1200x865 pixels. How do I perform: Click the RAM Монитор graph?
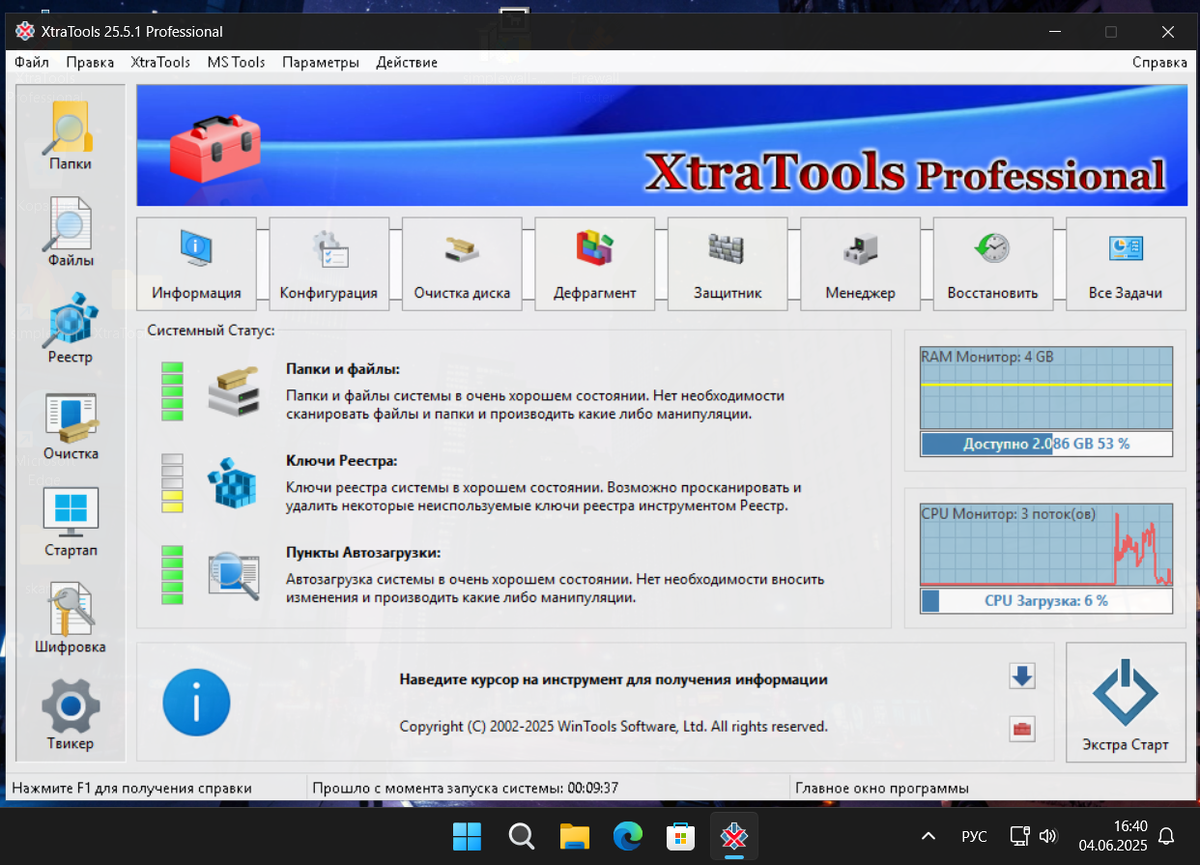(x=1046, y=388)
